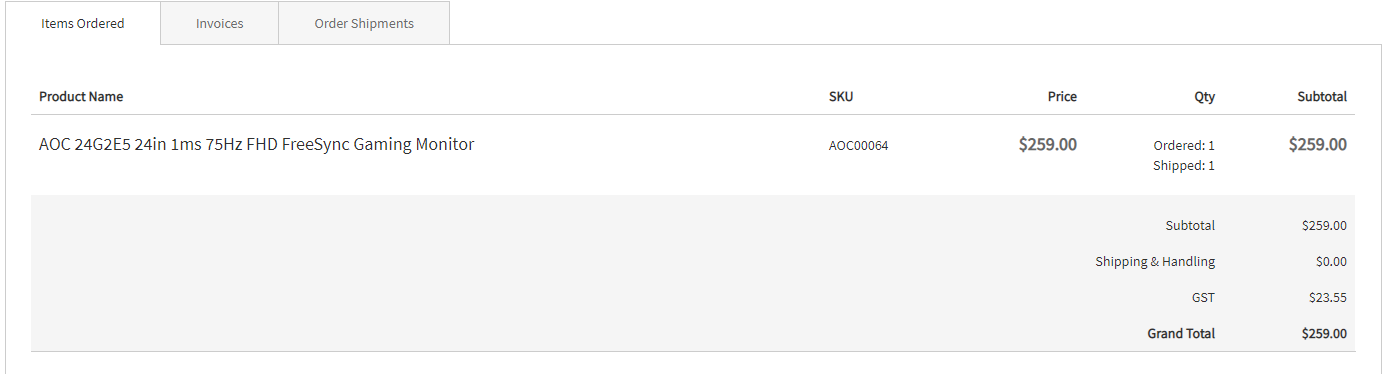Click the GST label
This screenshot has width=1399, height=374.
(1203, 298)
